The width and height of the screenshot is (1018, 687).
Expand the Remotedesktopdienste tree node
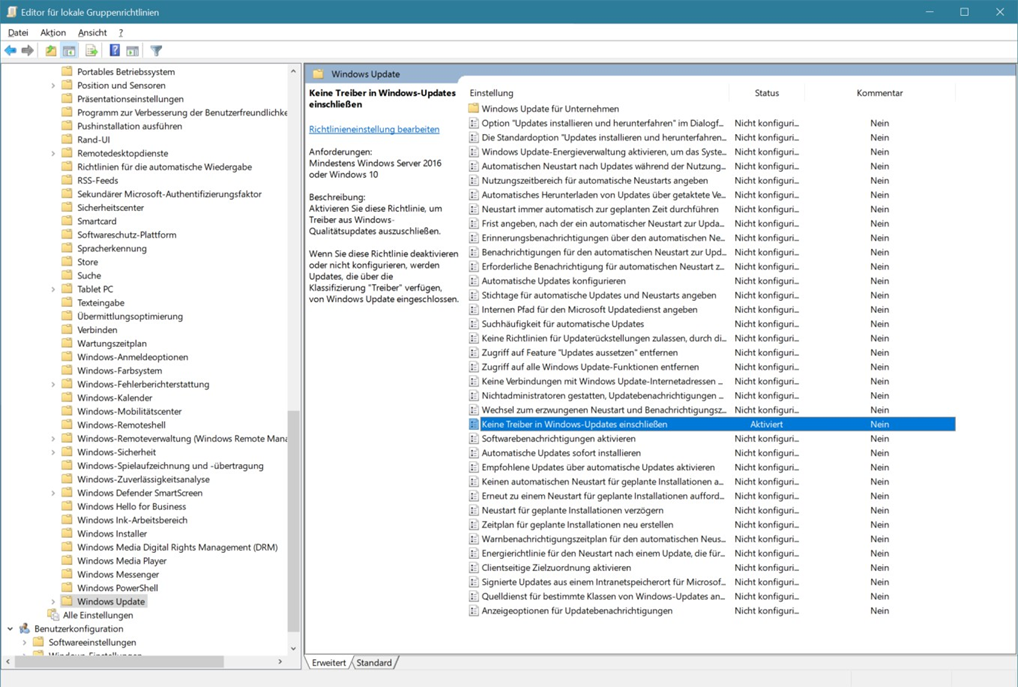53,154
